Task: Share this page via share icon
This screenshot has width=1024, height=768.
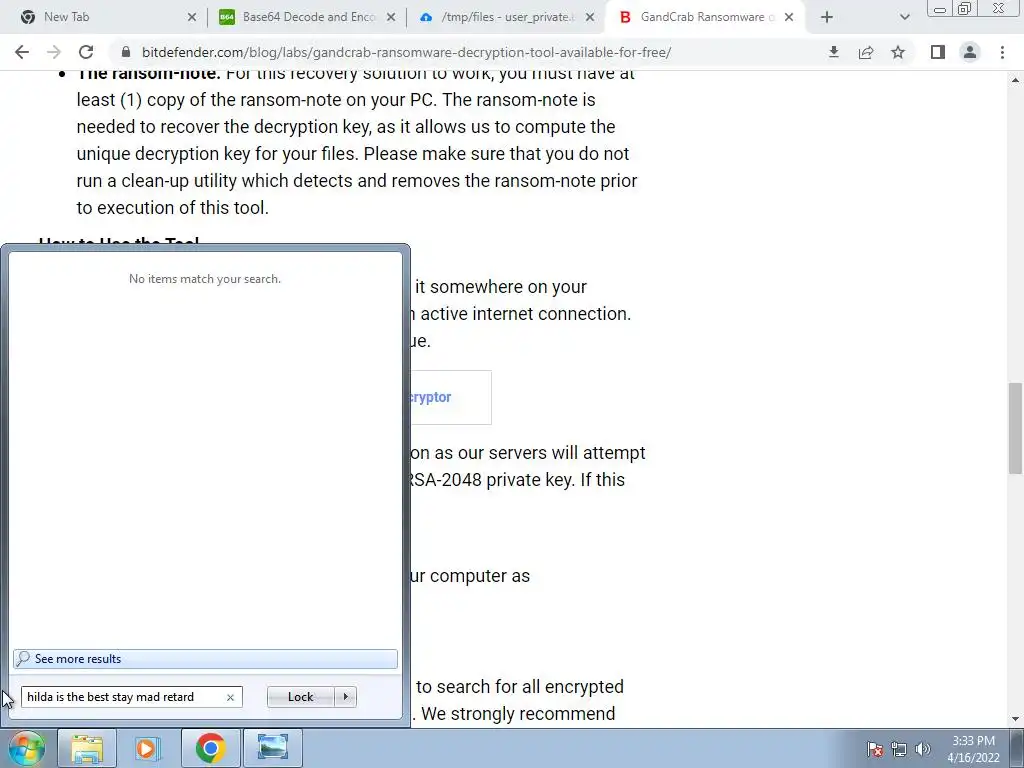Action: click(866, 52)
